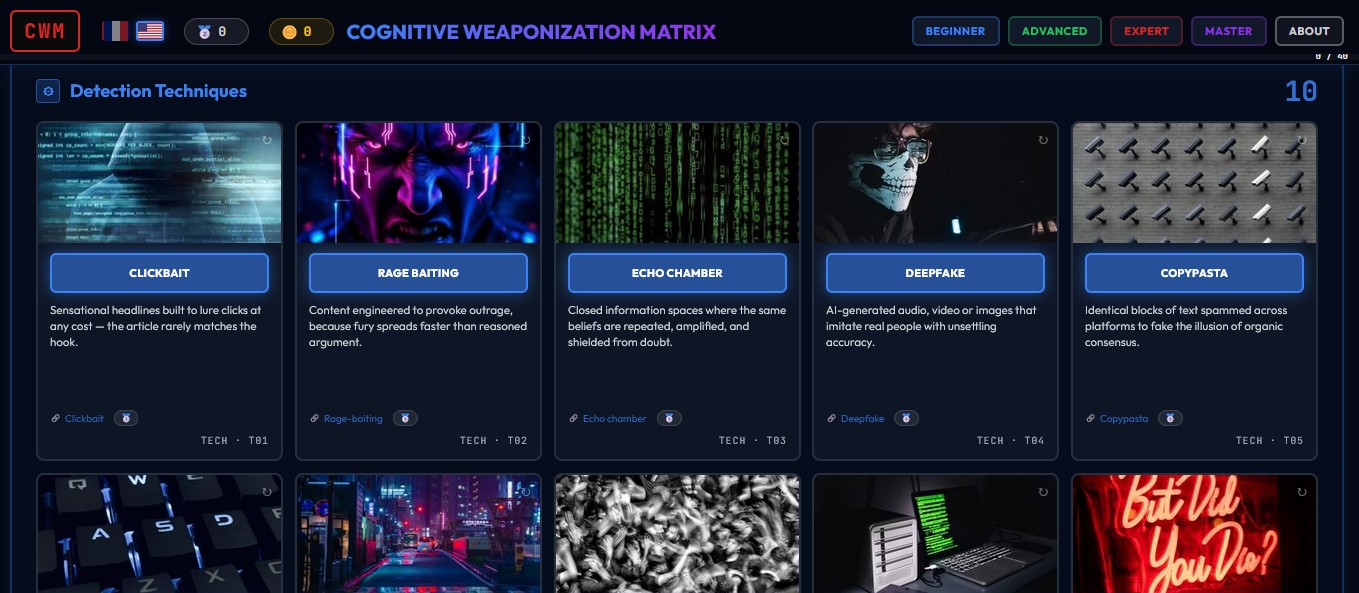Select the MASTER level tab
This screenshot has height=593, width=1359.
point(1228,31)
